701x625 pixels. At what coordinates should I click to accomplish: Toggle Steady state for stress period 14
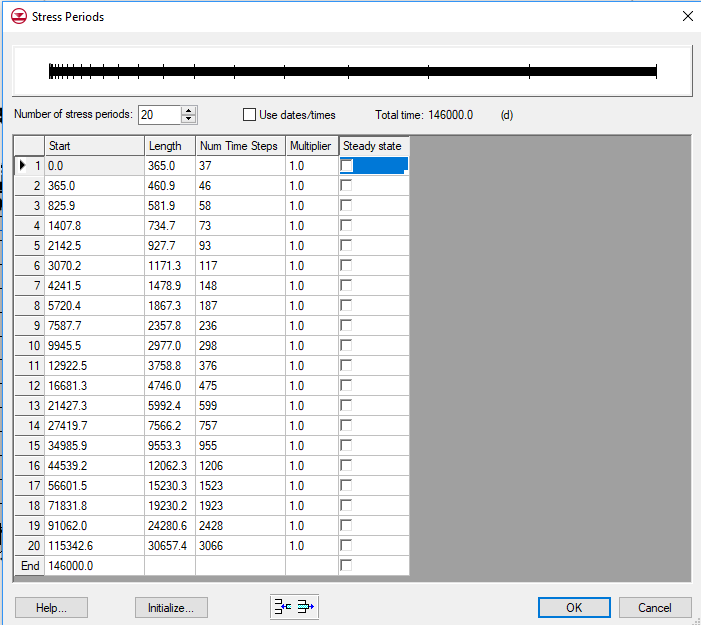346,425
